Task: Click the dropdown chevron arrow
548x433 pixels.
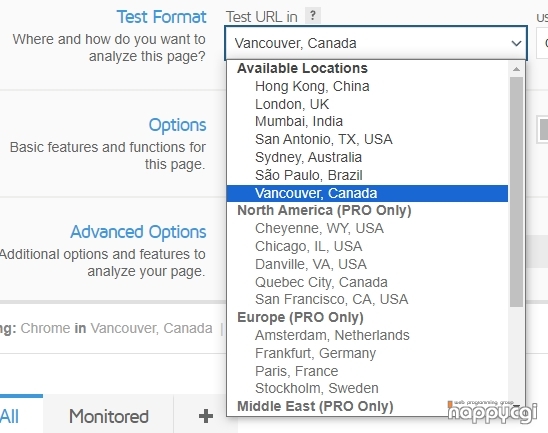Action: (516, 43)
